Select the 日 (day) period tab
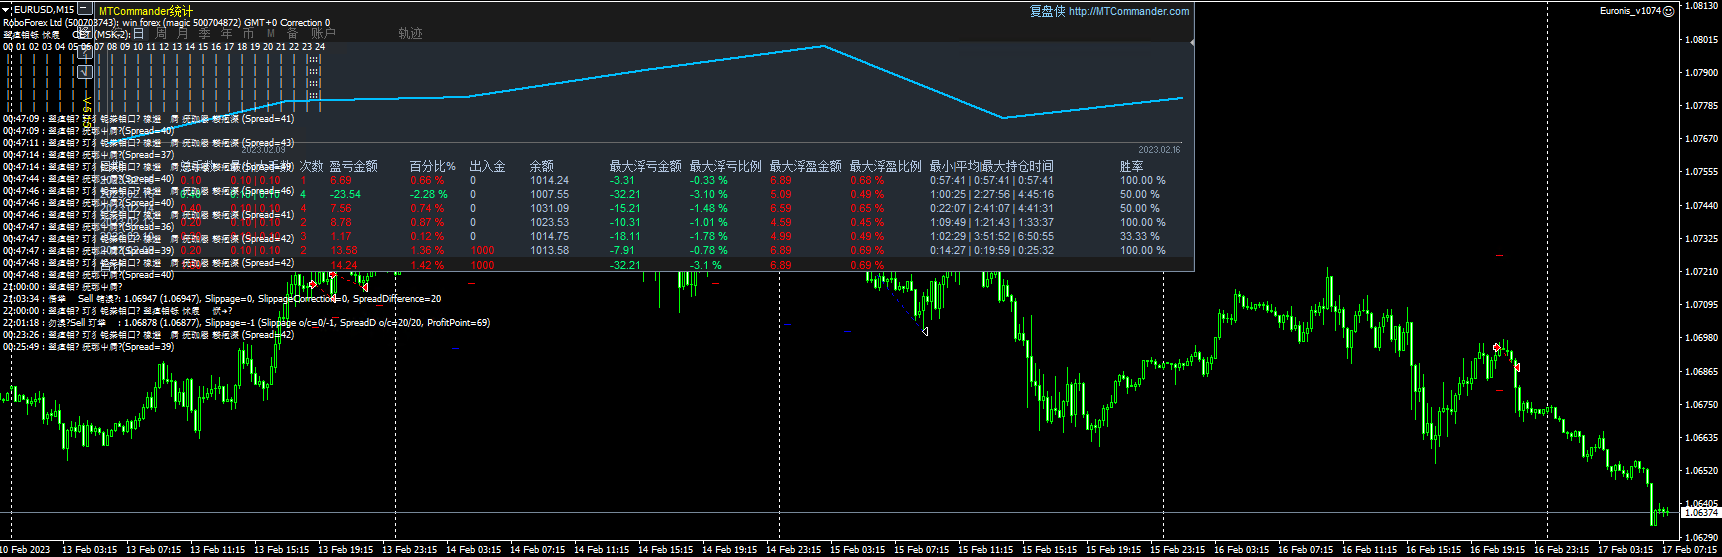1722x557 pixels. (138, 34)
